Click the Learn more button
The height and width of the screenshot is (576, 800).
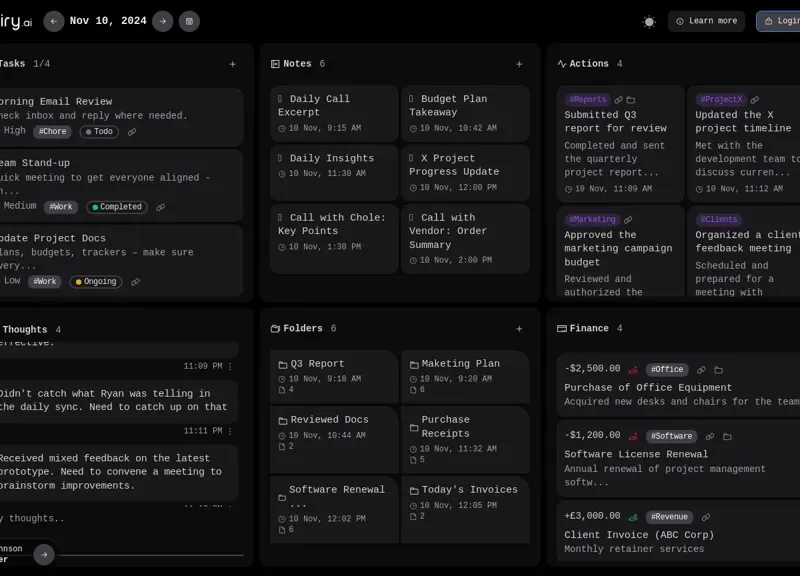706,21
